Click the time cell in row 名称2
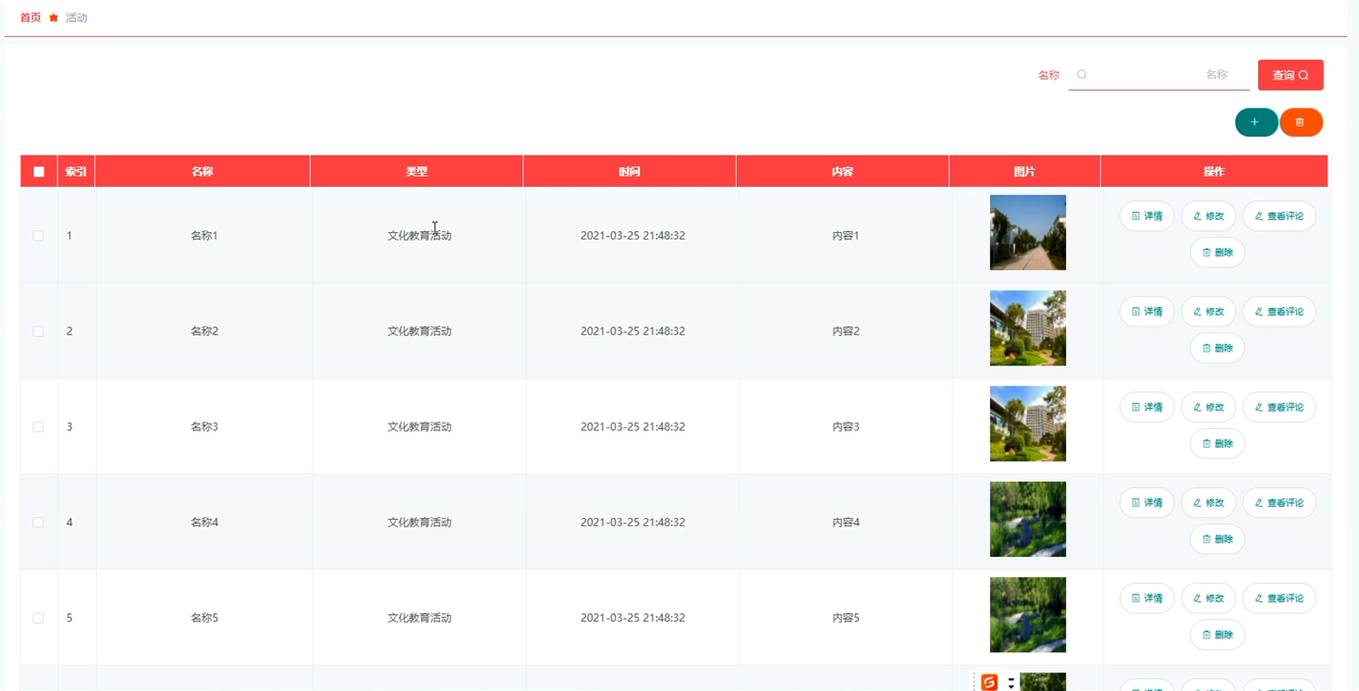1359x691 pixels. (633, 331)
